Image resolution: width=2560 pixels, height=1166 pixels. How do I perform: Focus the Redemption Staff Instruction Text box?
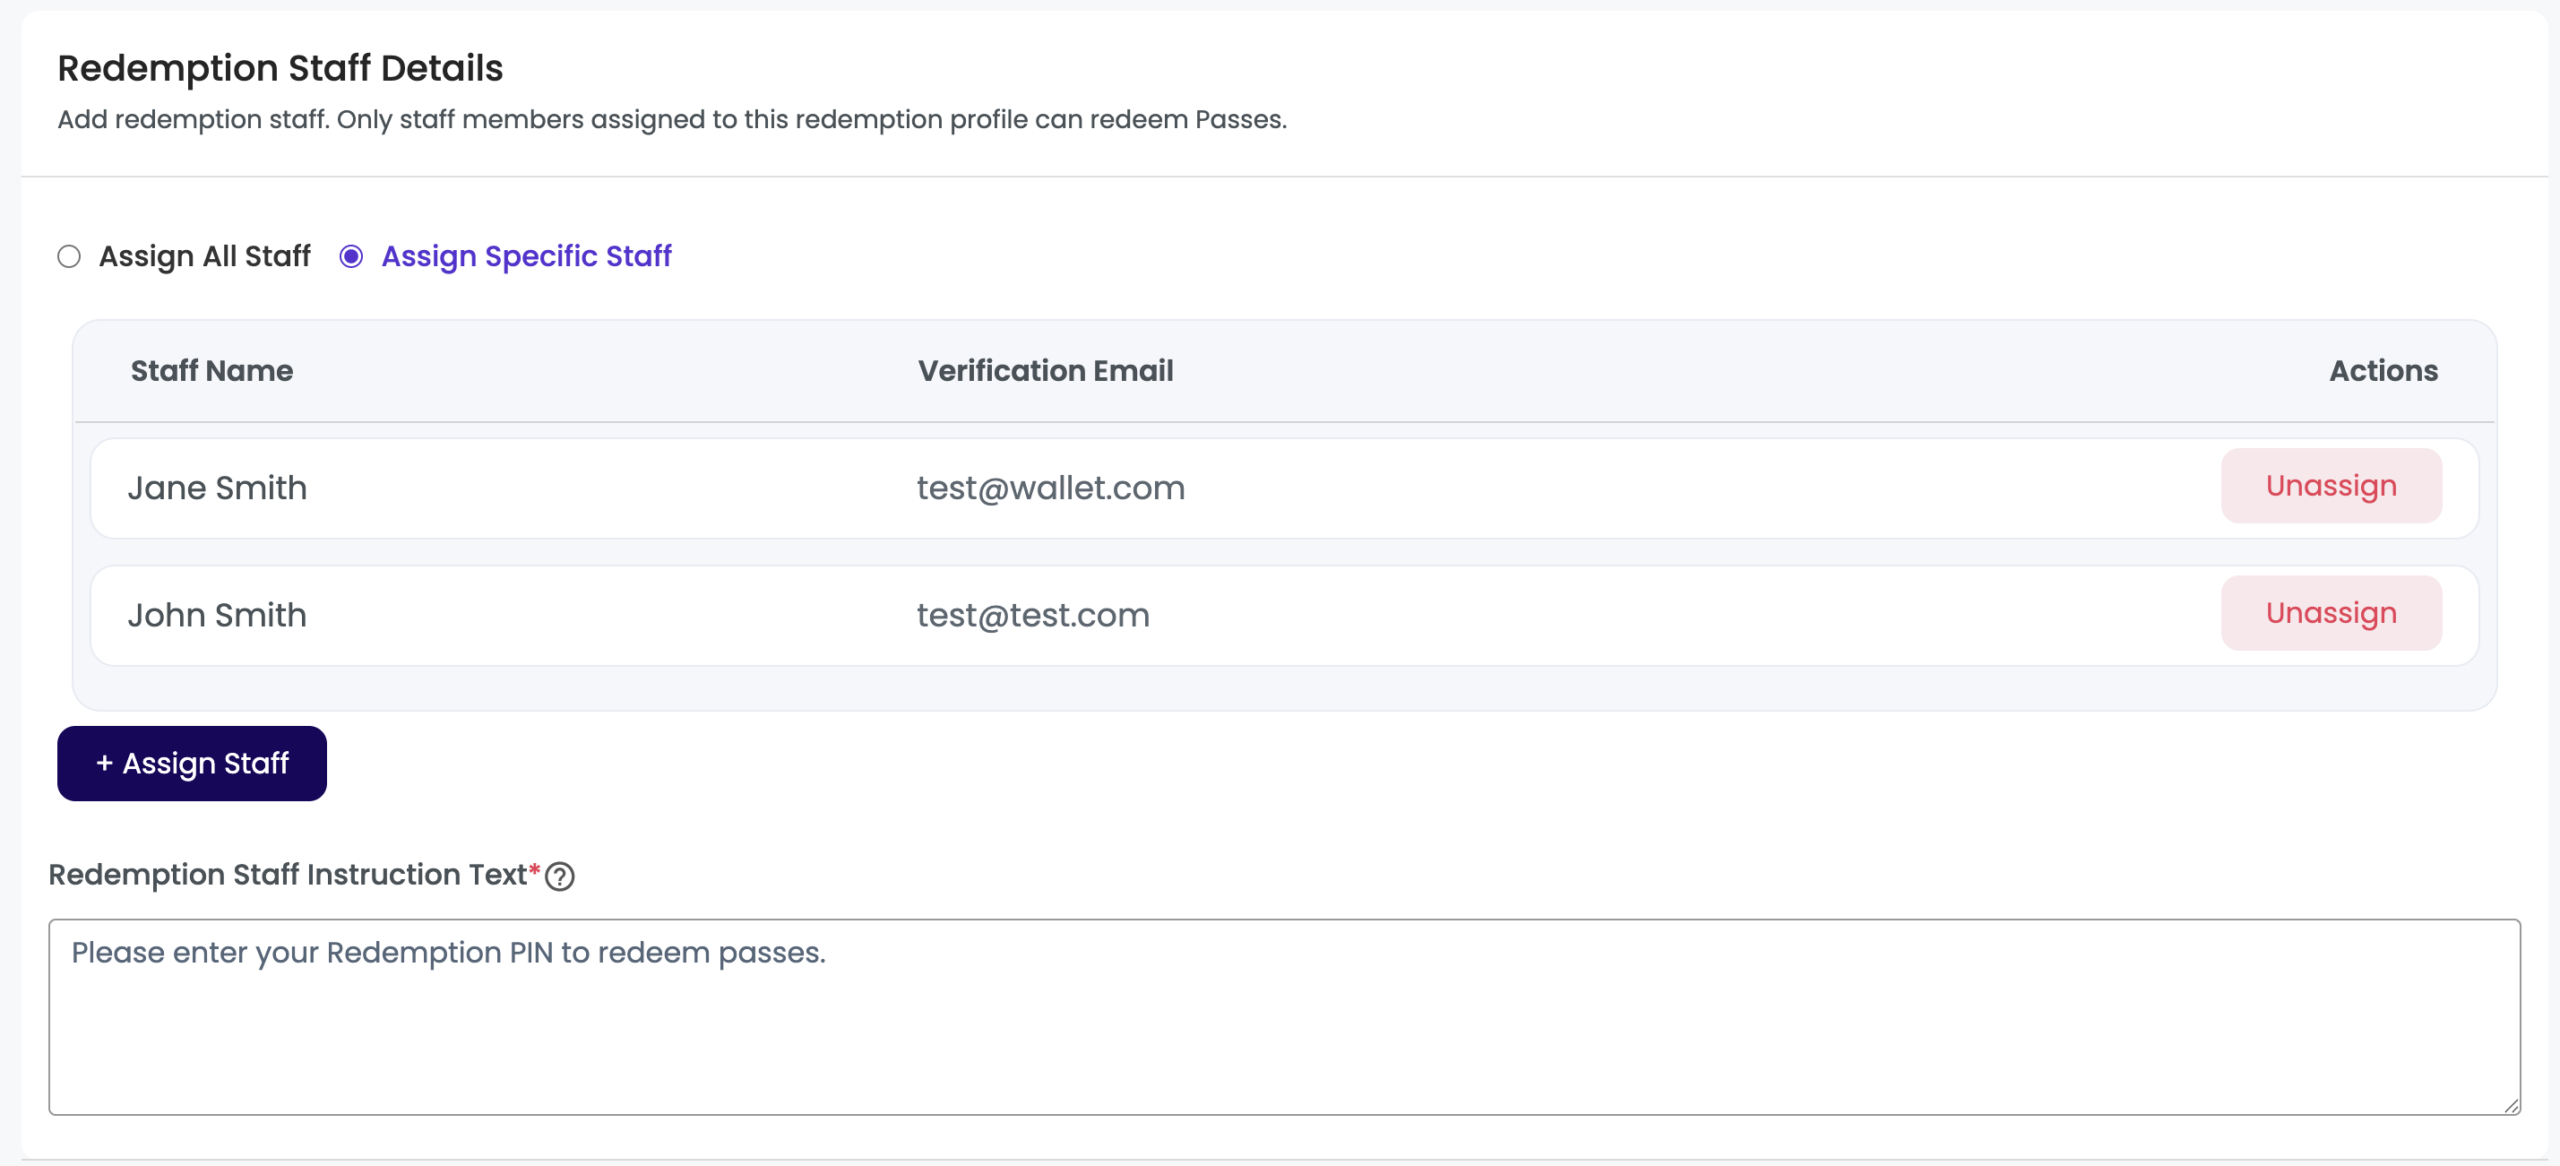coord(1284,1017)
